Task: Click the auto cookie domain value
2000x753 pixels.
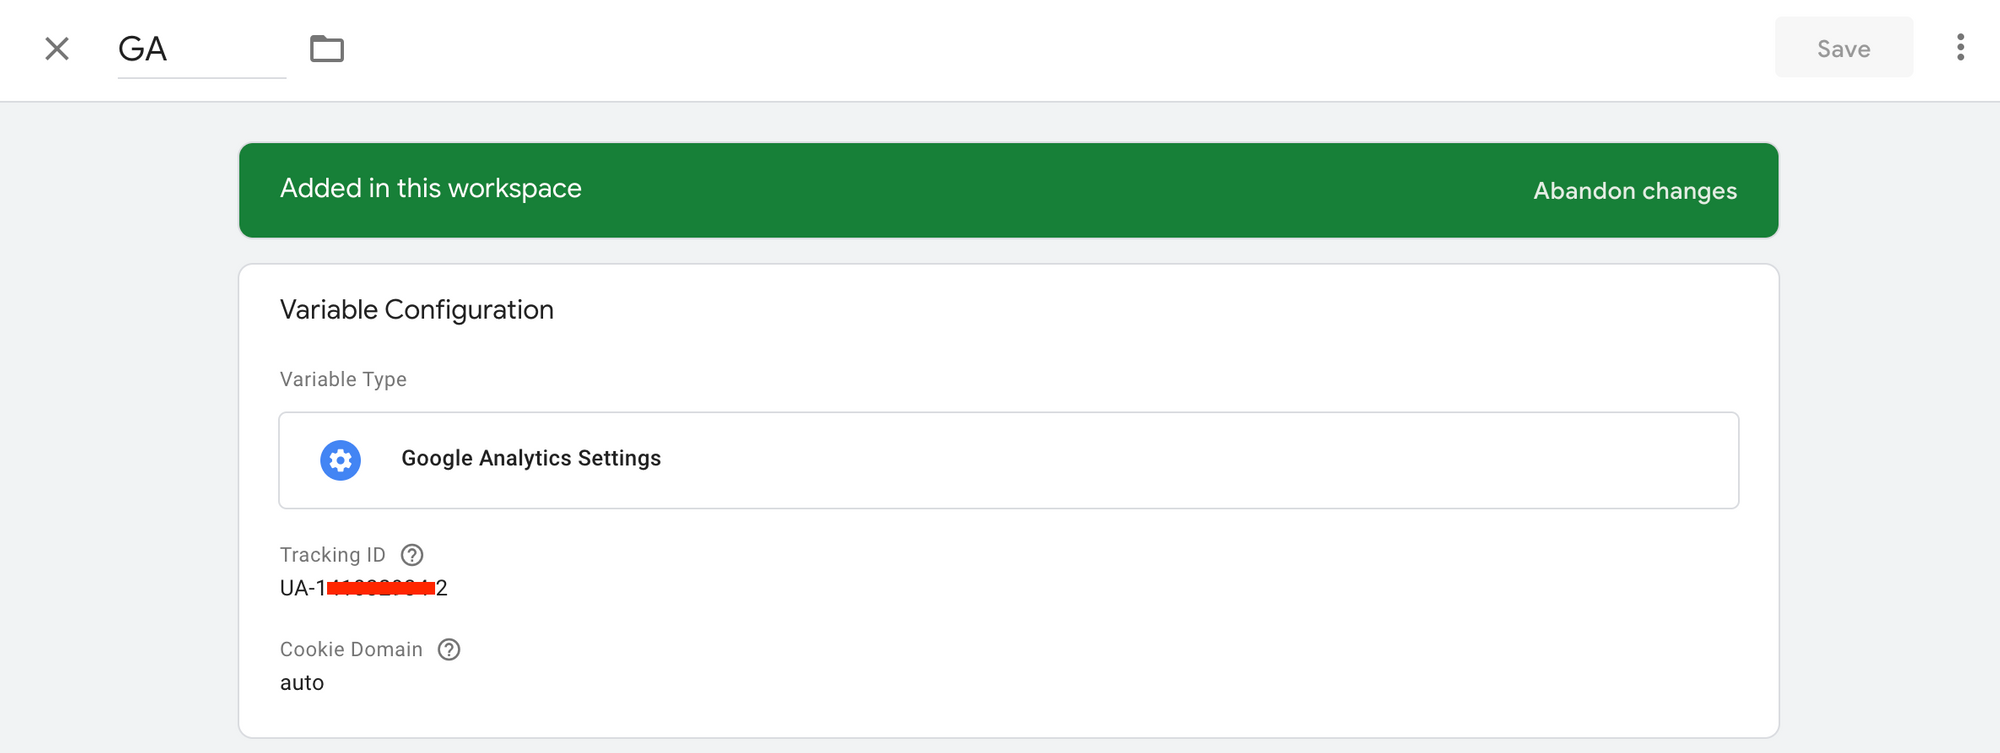Action: (x=302, y=683)
